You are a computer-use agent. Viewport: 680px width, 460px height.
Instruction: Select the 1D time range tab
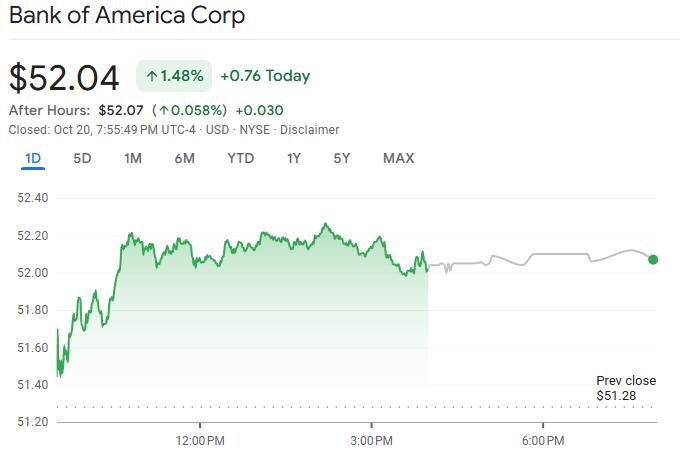pyautogui.click(x=32, y=158)
